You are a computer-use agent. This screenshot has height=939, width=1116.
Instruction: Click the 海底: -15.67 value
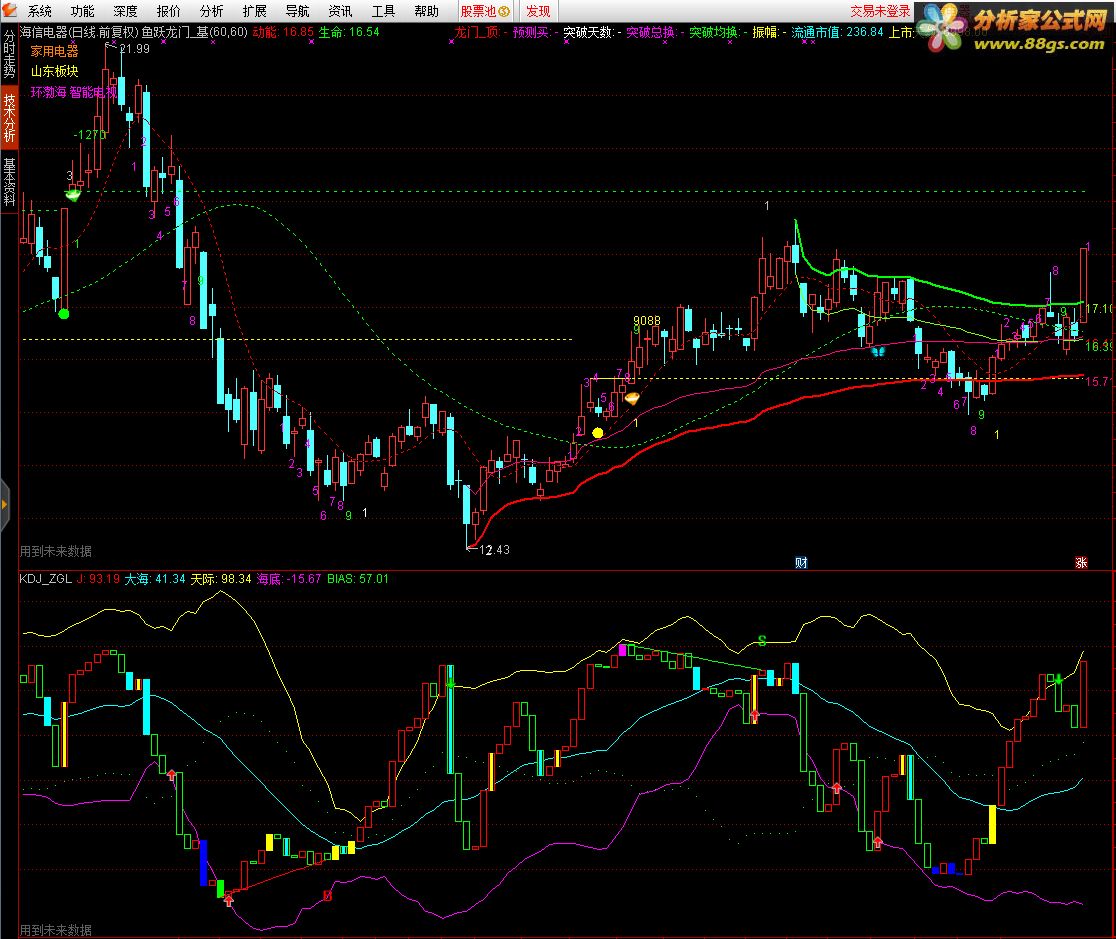[x=289, y=579]
